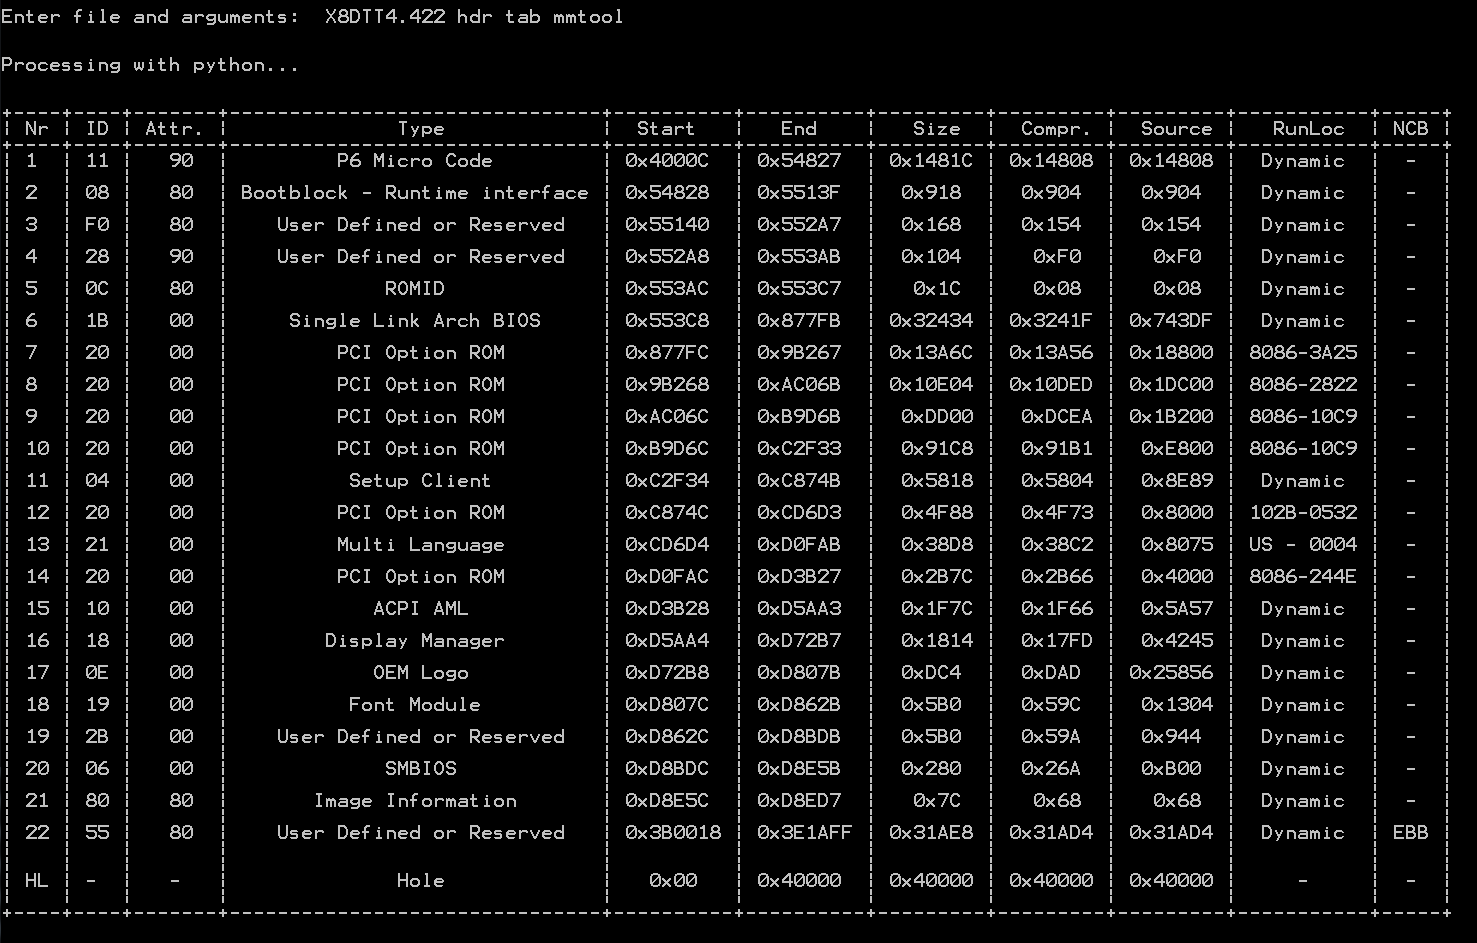Click the 'Size' column header
Image resolution: width=1477 pixels, height=943 pixels.
coord(936,128)
